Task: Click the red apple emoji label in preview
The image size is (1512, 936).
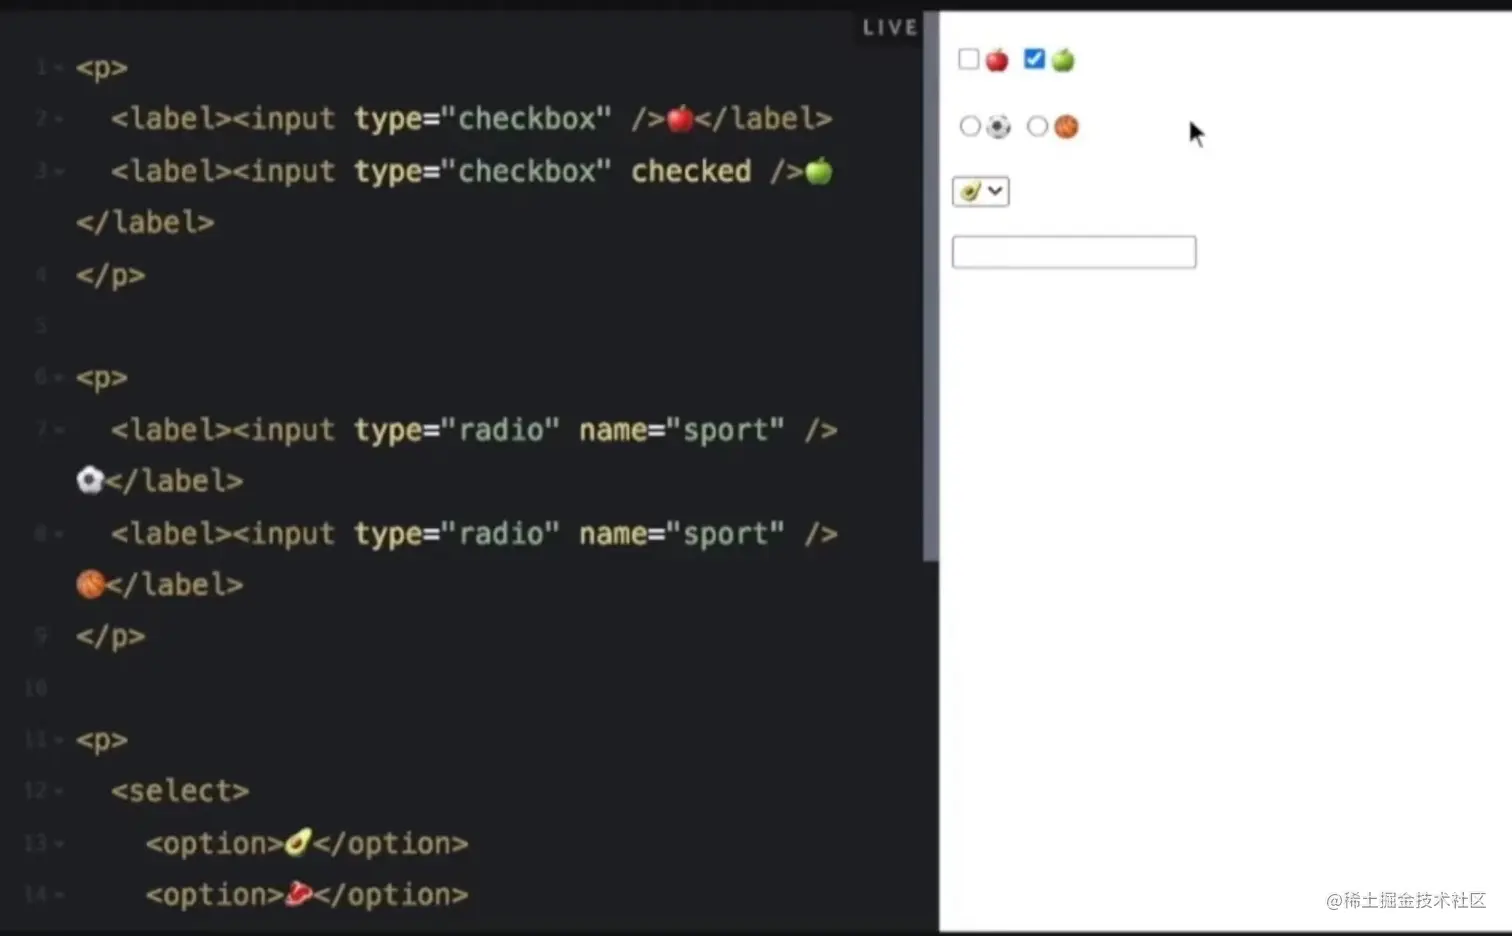Action: (x=997, y=60)
